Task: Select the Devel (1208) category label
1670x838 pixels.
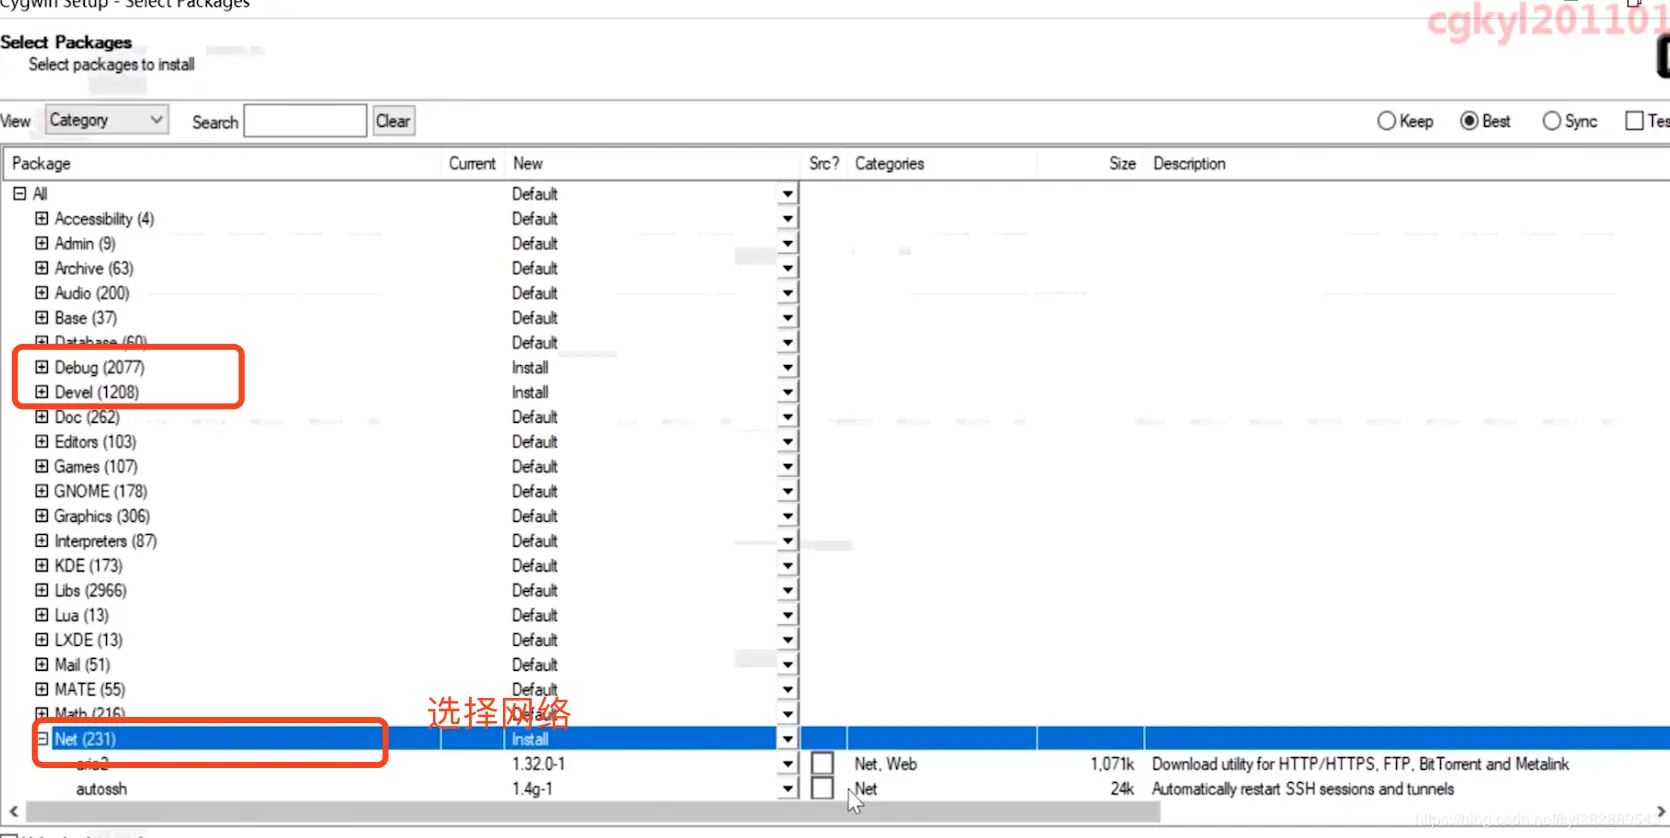Action: [x=97, y=392]
